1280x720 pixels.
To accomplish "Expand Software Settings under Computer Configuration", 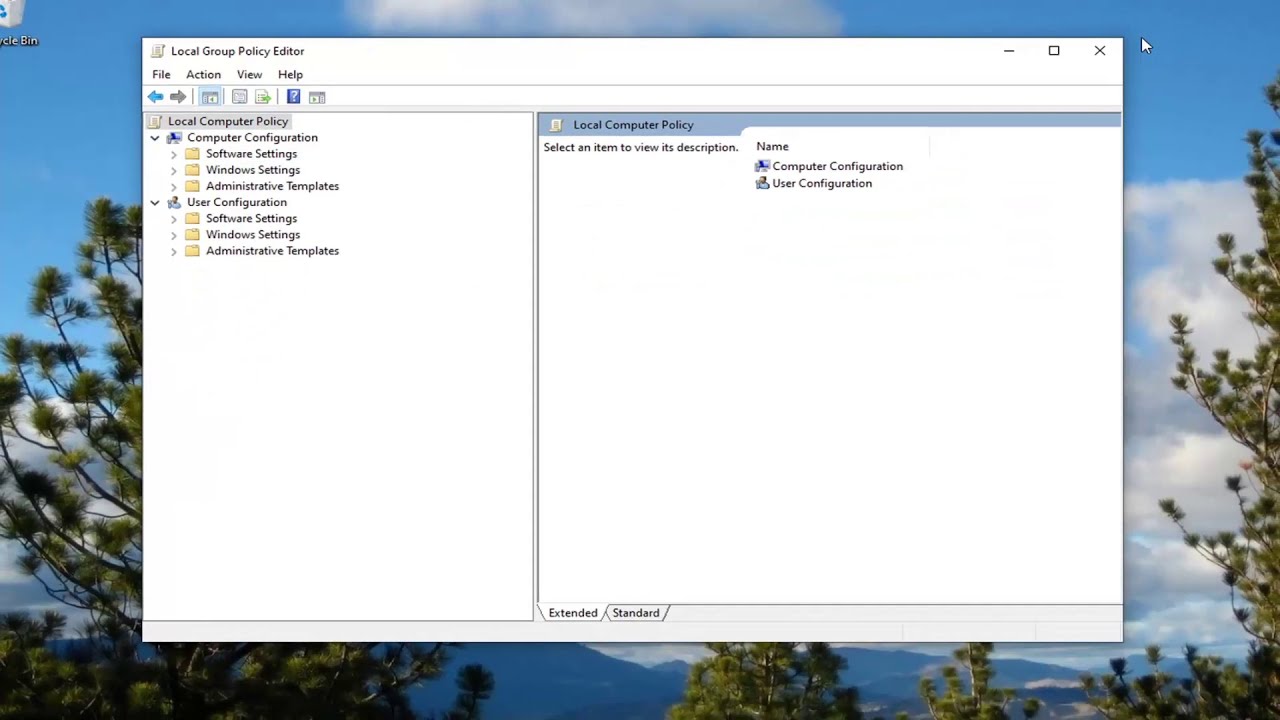I will [174, 154].
